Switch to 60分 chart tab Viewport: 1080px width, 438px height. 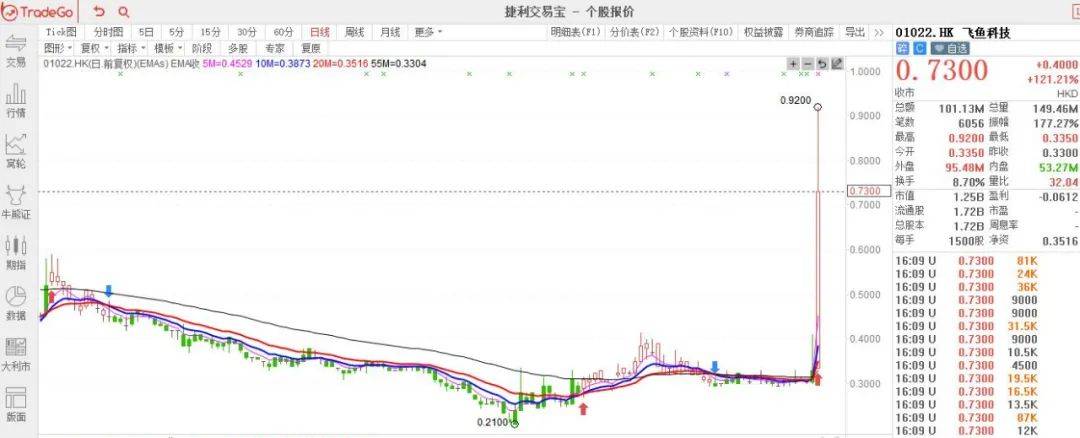[283, 32]
